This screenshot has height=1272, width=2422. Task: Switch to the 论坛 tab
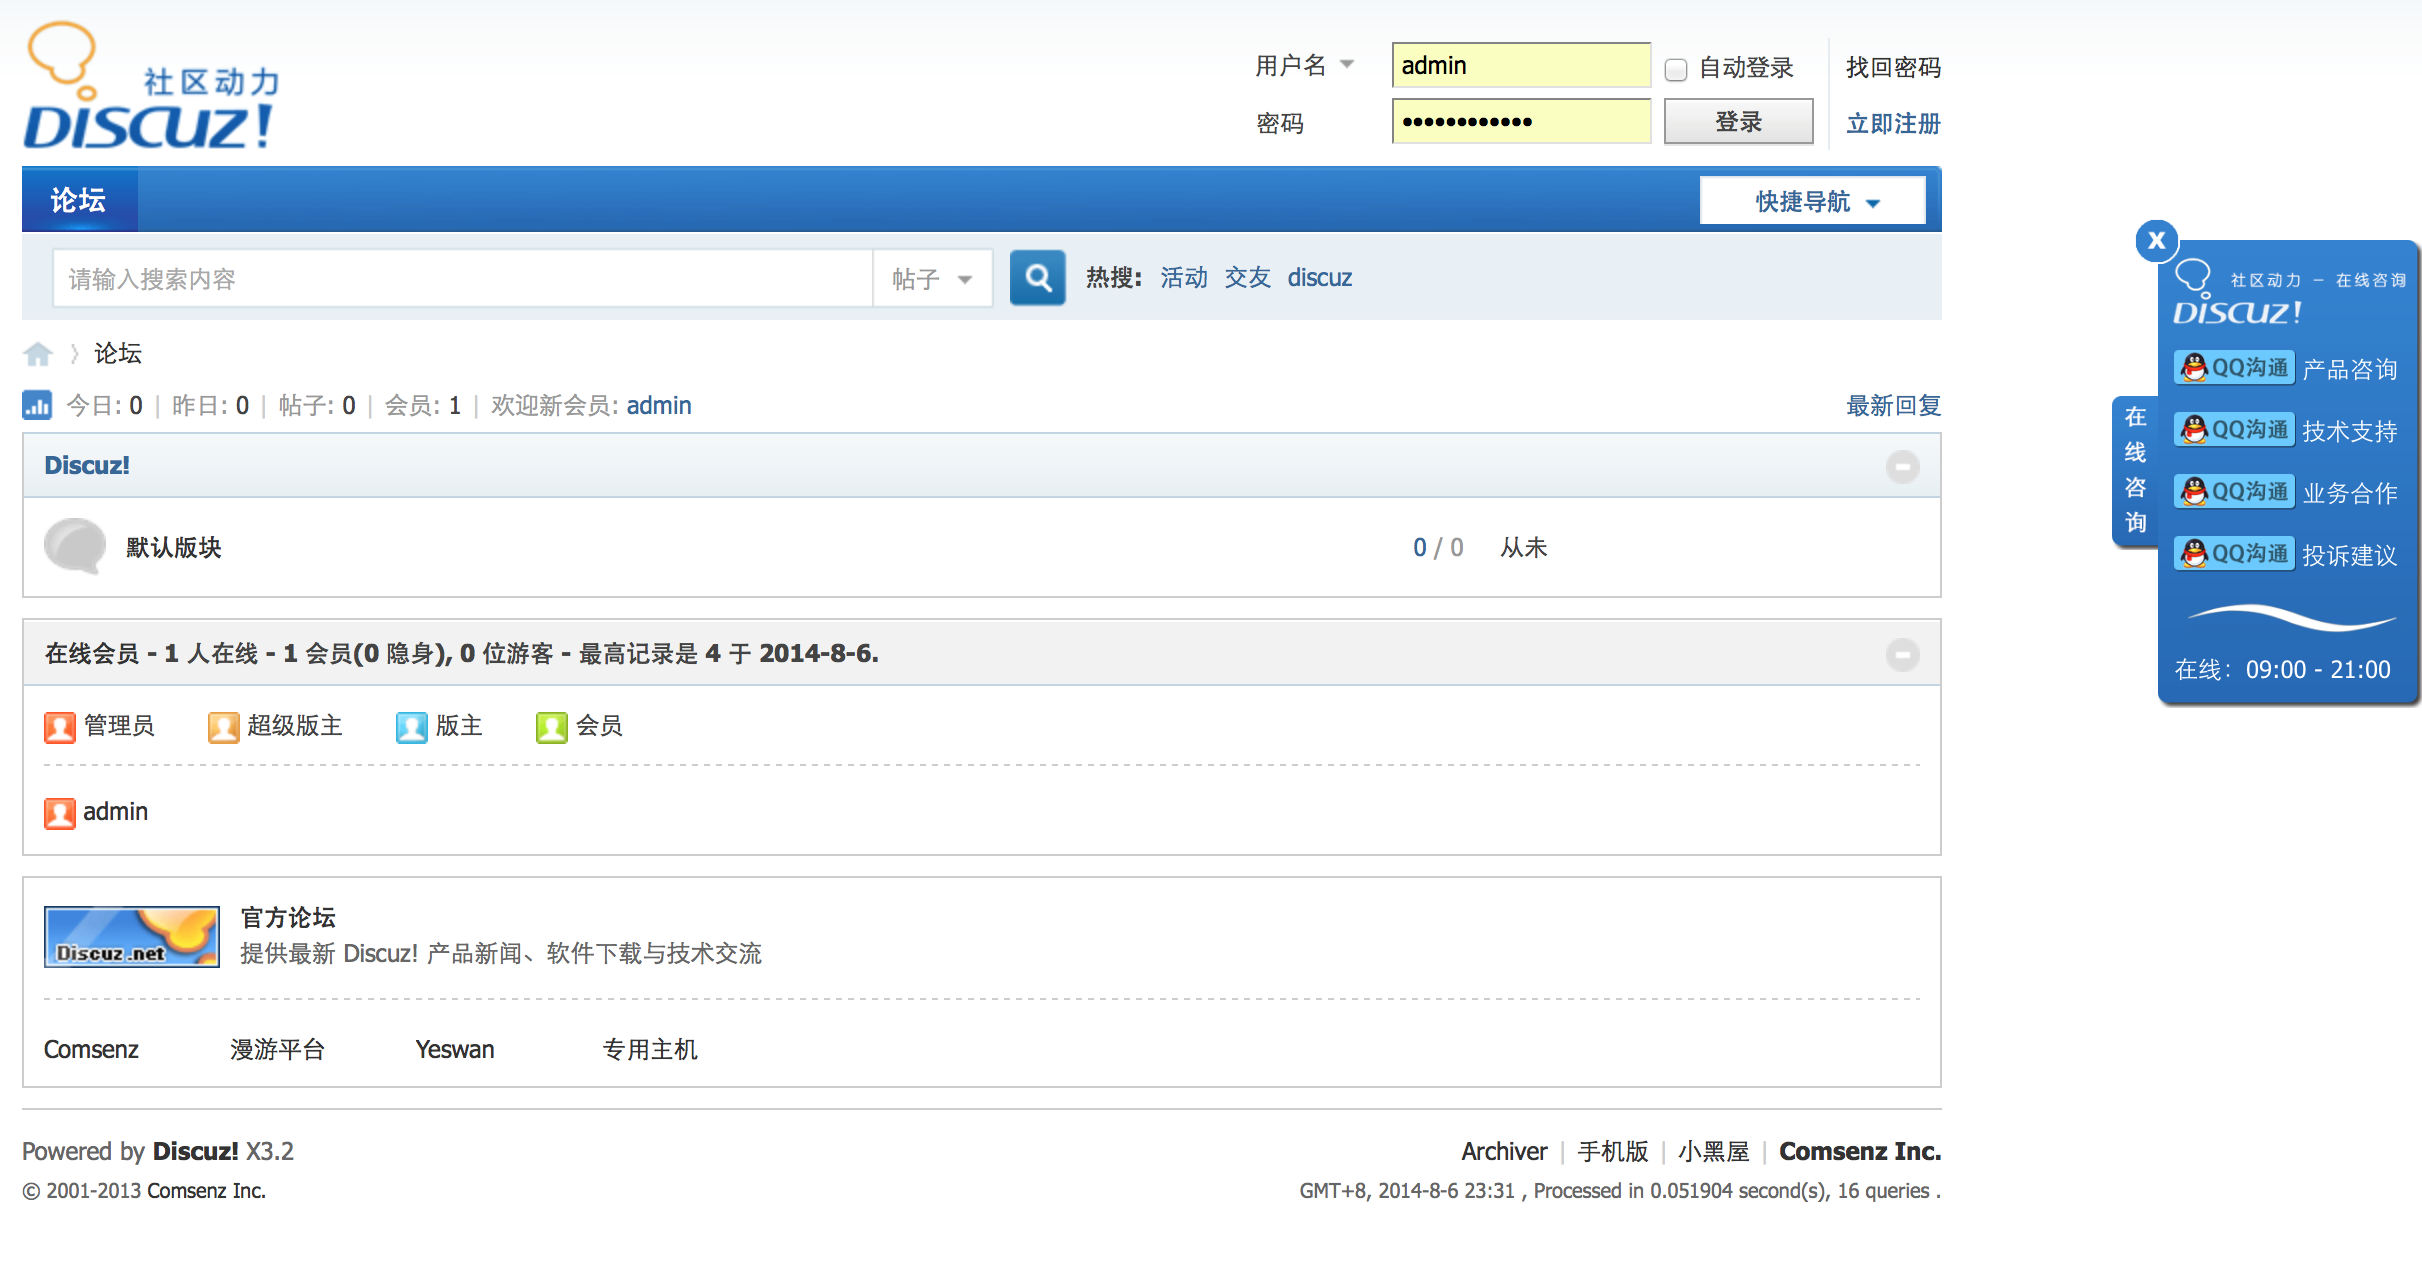point(79,199)
